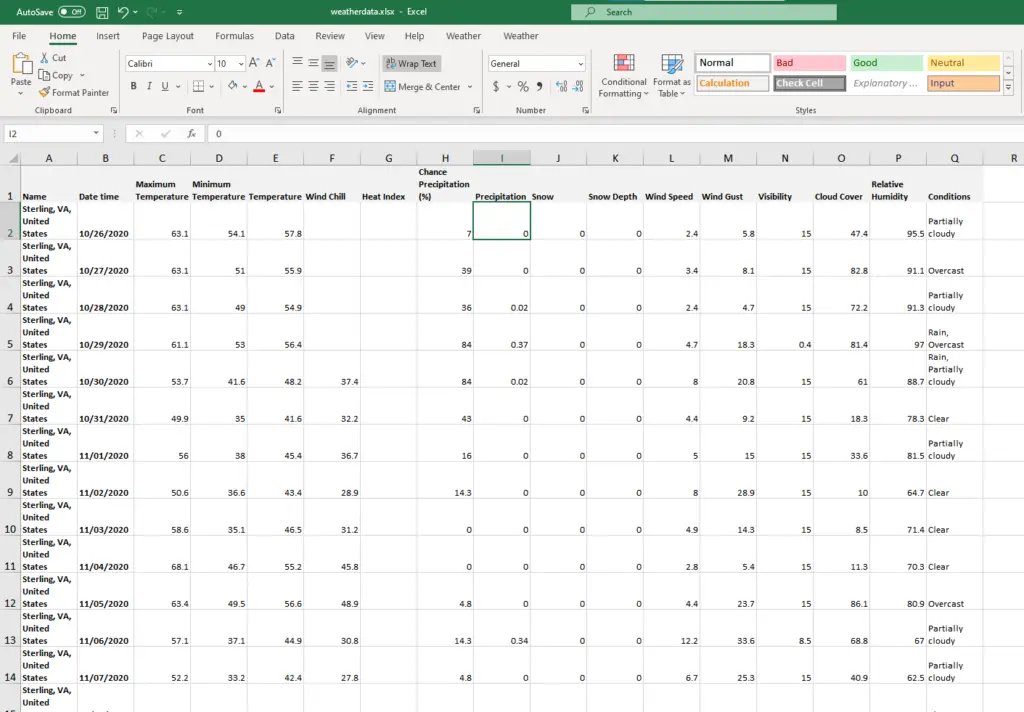
Task: Open the Page Layout tab
Action: 167,36
